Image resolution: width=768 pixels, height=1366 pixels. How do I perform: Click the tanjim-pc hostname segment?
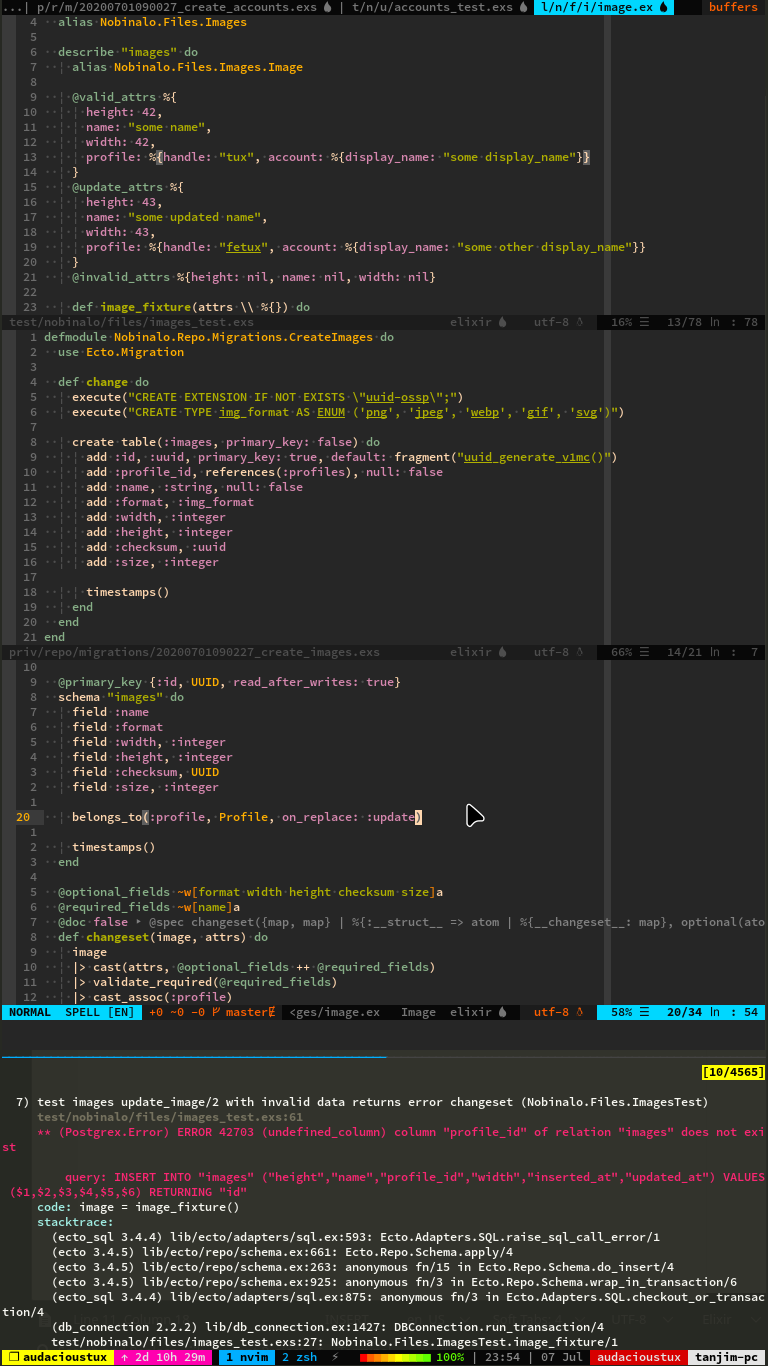tap(727, 1357)
